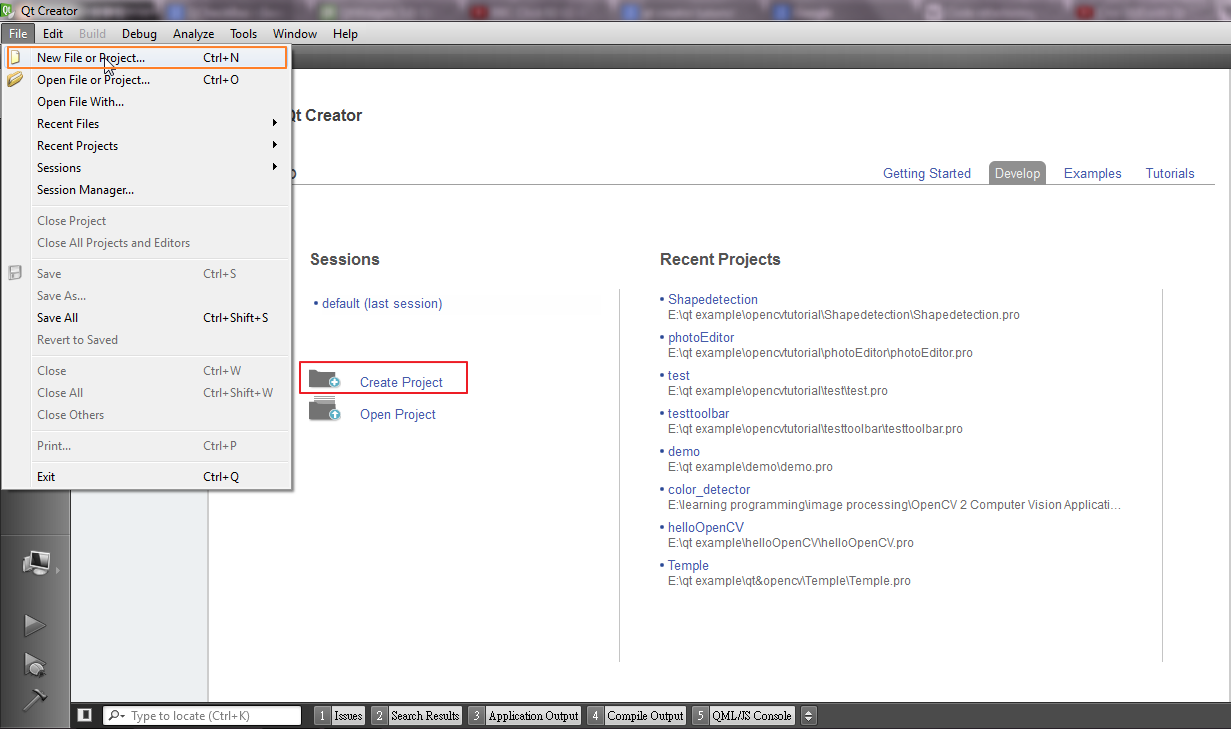Toggle the sidebar button in status bar
The height and width of the screenshot is (729, 1231).
tap(85, 715)
